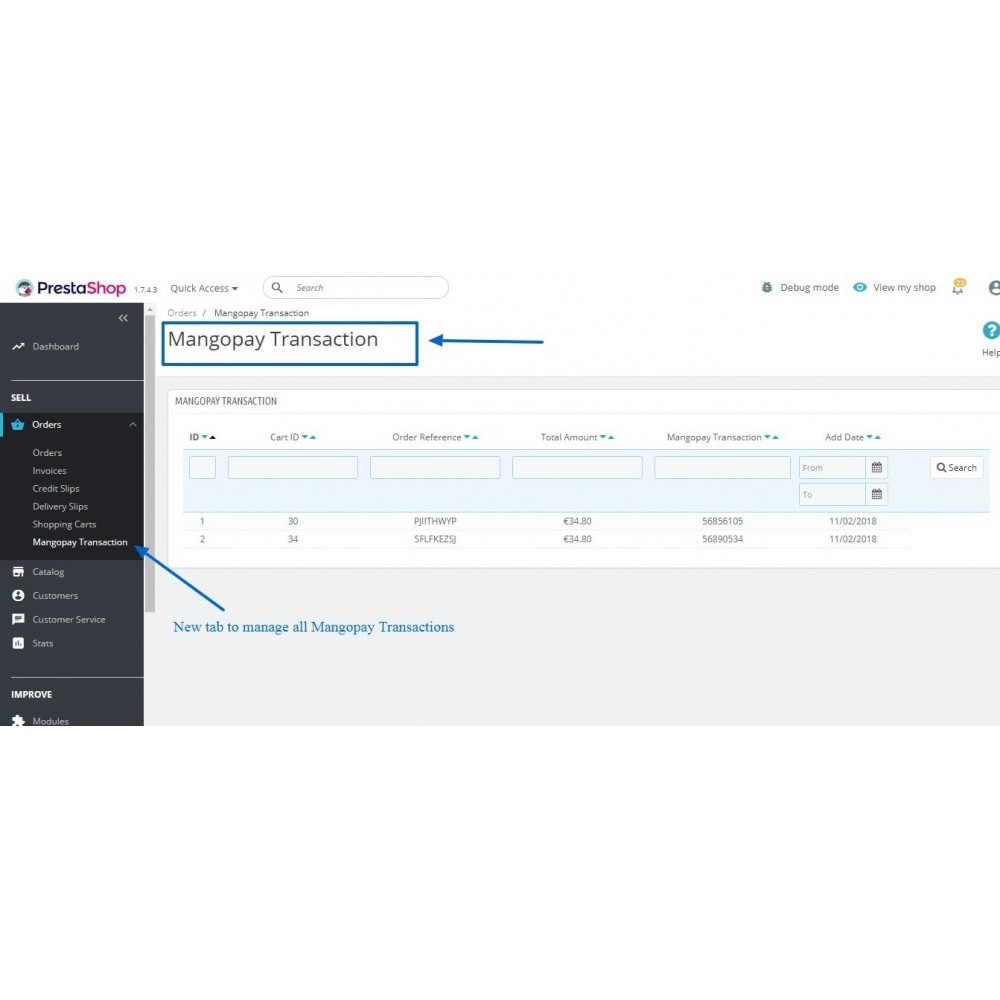Focus the Total Amount filter field
This screenshot has width=1000, height=1000.
(577, 468)
